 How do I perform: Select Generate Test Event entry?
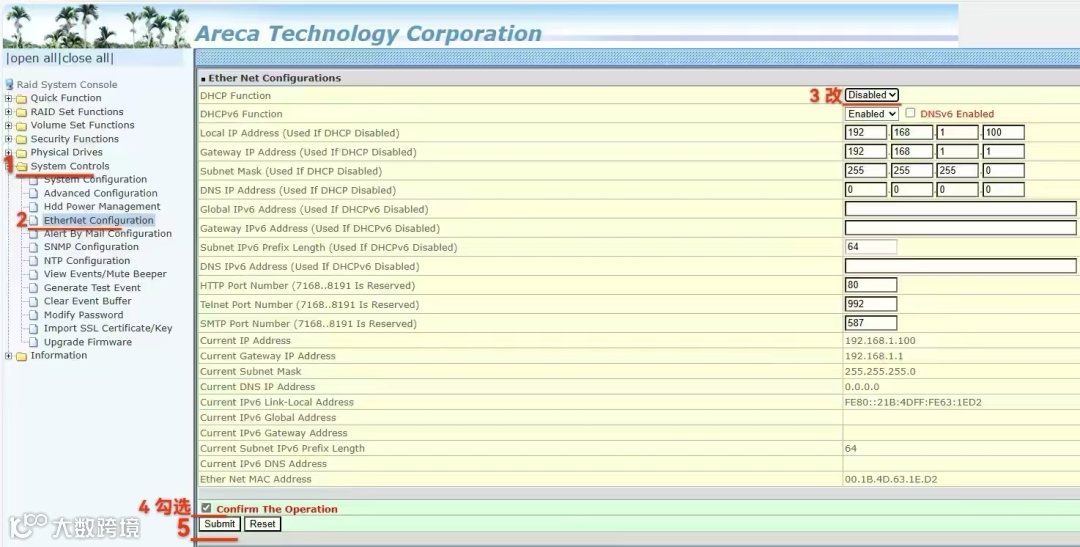pos(92,288)
